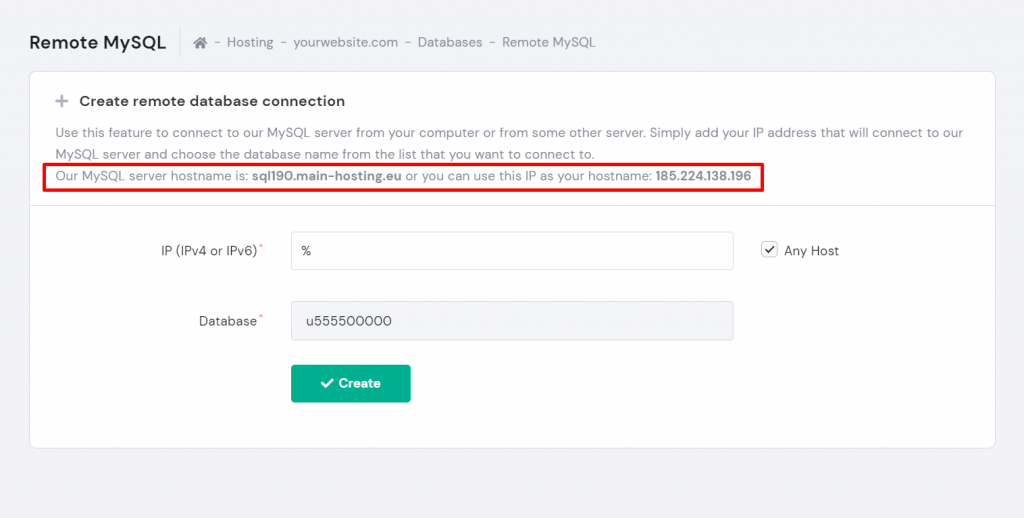Click the "Our MySQL server hostname is" text

point(151,177)
